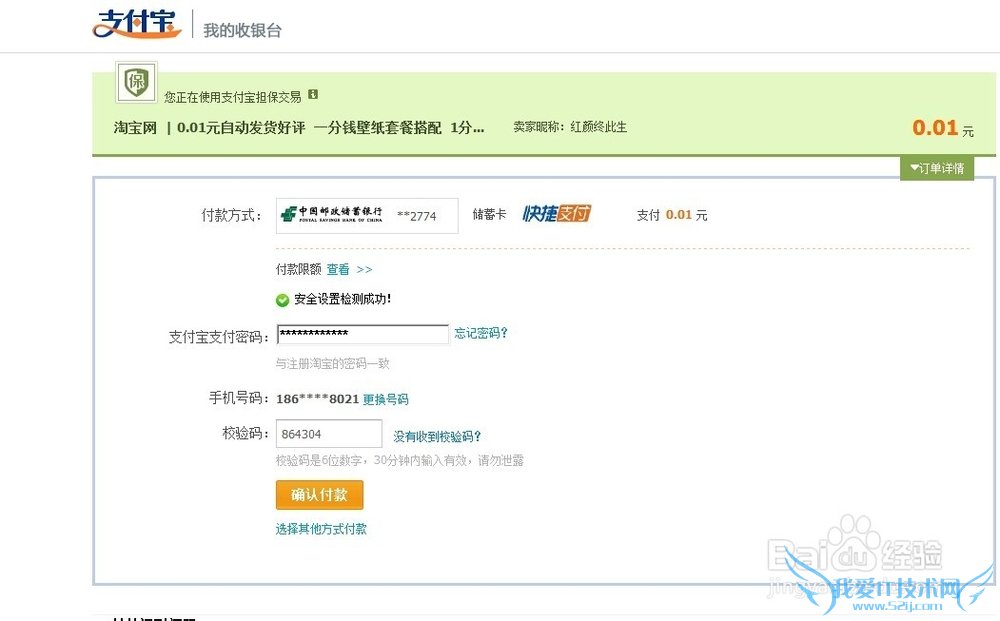
Task: Click seller name 红颜终此生
Action: [598, 127]
